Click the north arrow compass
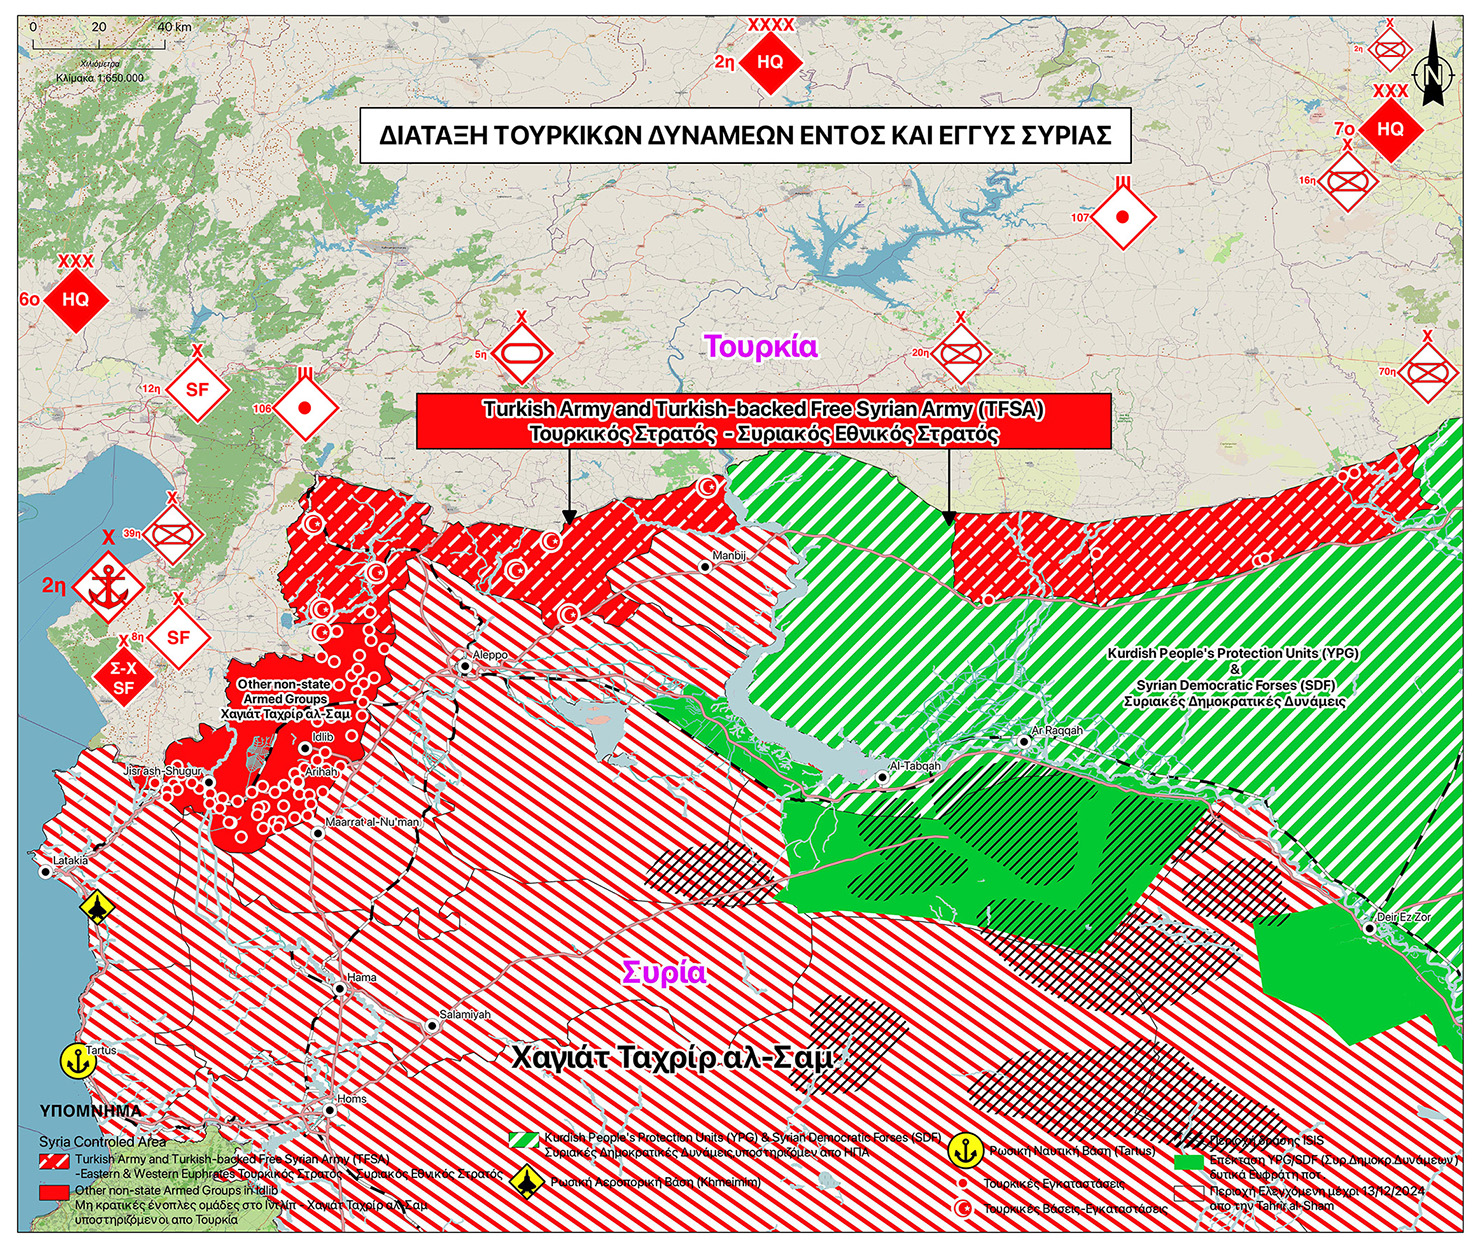 coord(1433,70)
